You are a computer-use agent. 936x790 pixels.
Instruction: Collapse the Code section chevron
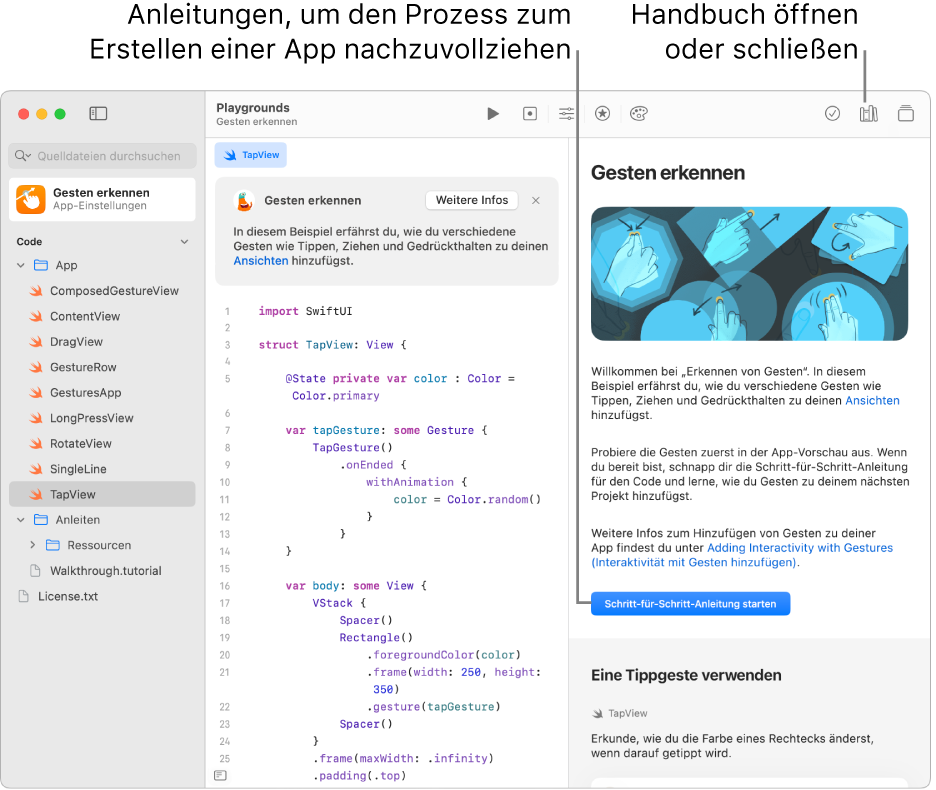point(184,242)
